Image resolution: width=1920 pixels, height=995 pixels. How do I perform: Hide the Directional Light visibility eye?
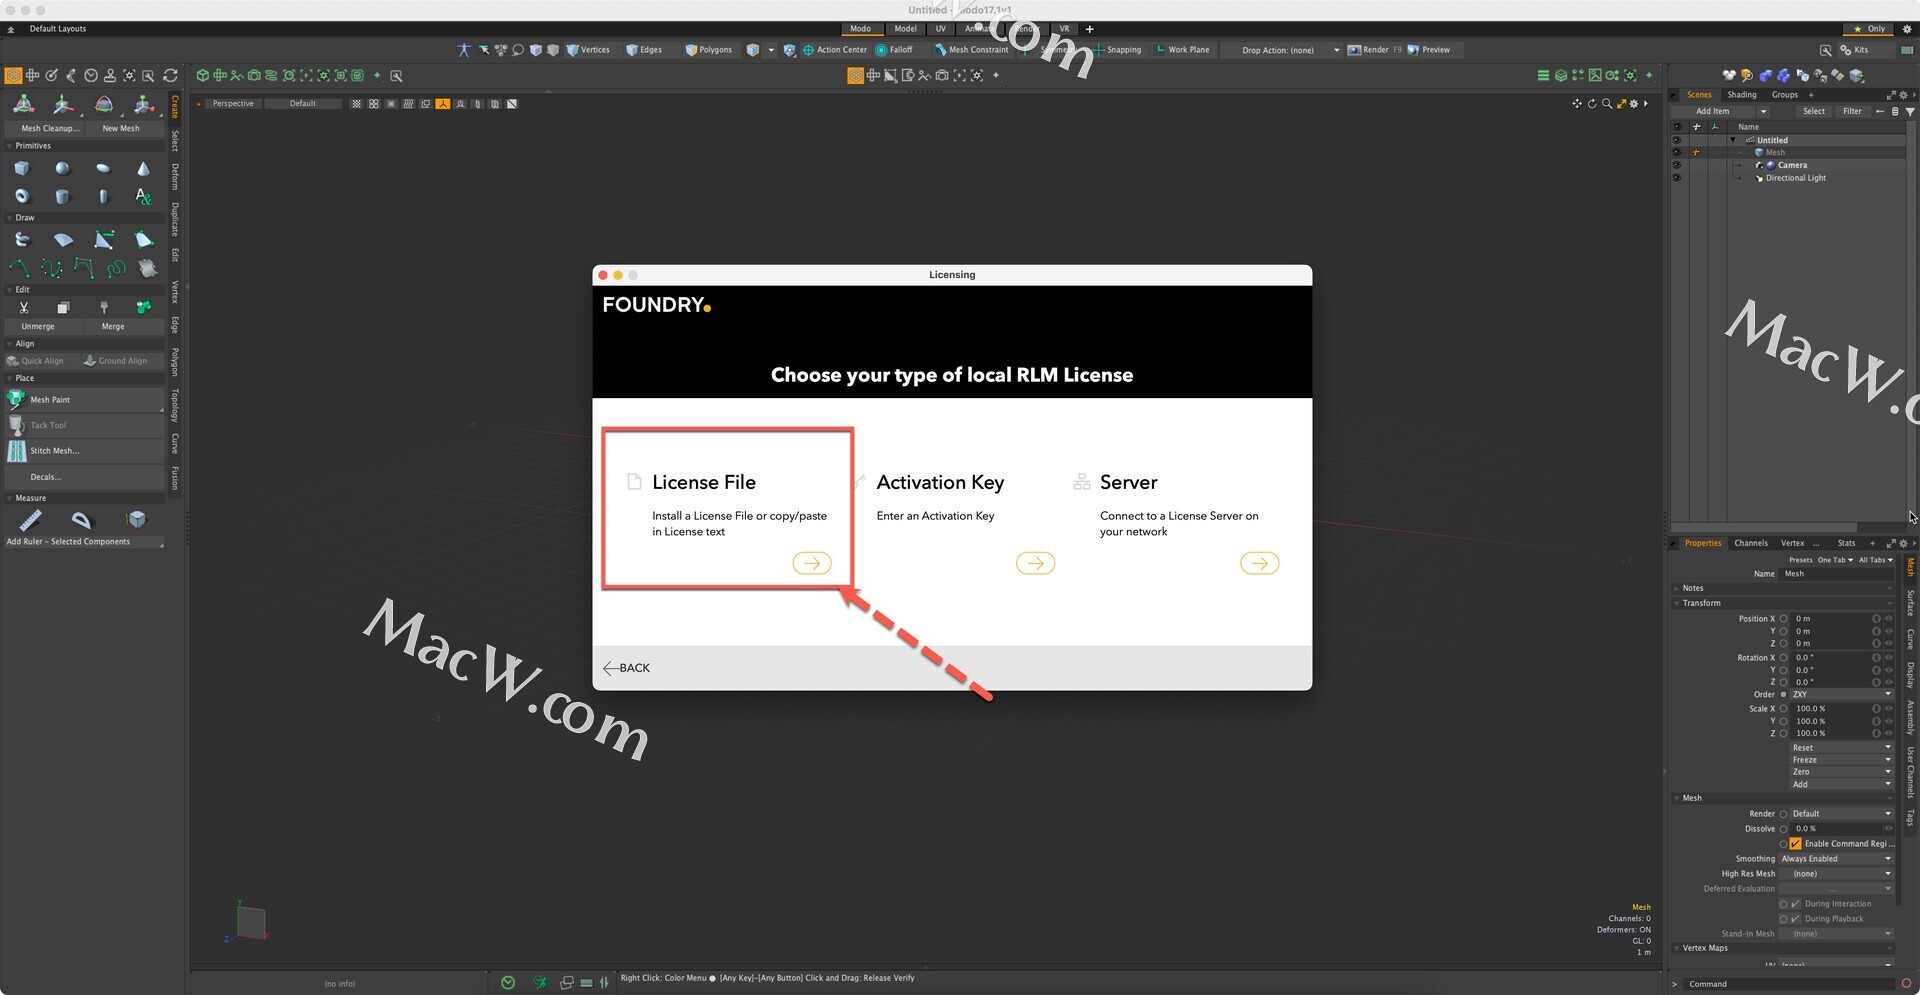[1677, 178]
